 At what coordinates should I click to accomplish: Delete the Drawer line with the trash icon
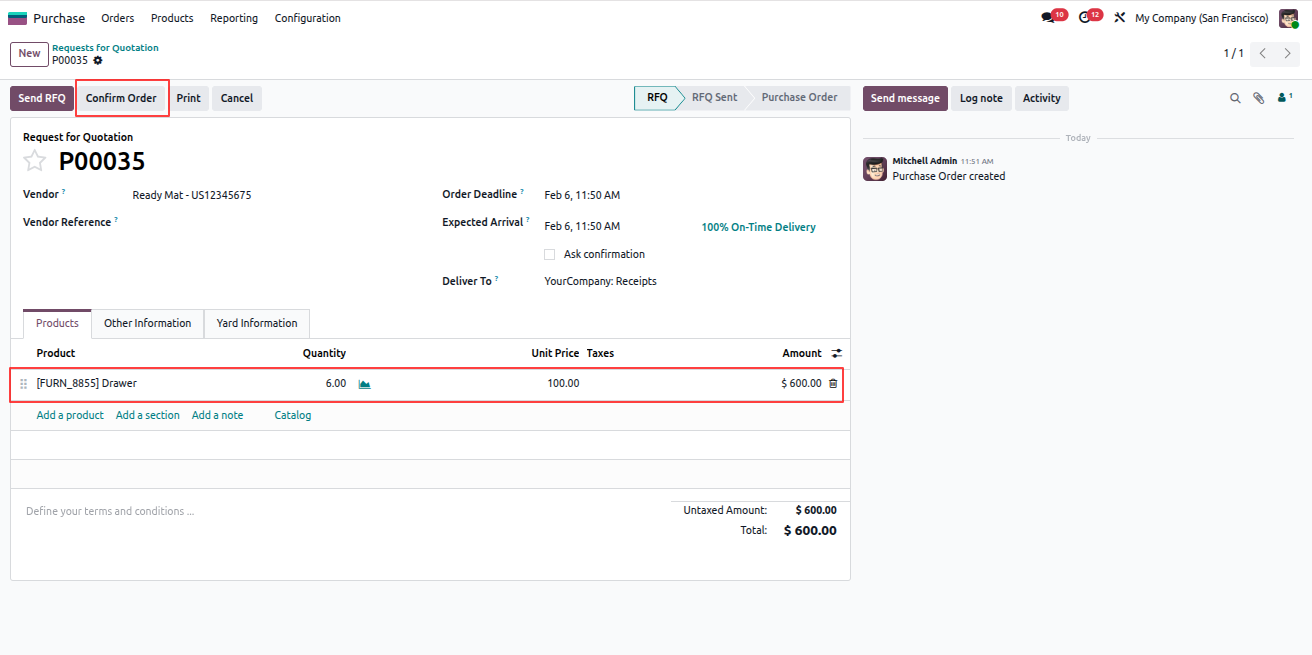point(833,383)
